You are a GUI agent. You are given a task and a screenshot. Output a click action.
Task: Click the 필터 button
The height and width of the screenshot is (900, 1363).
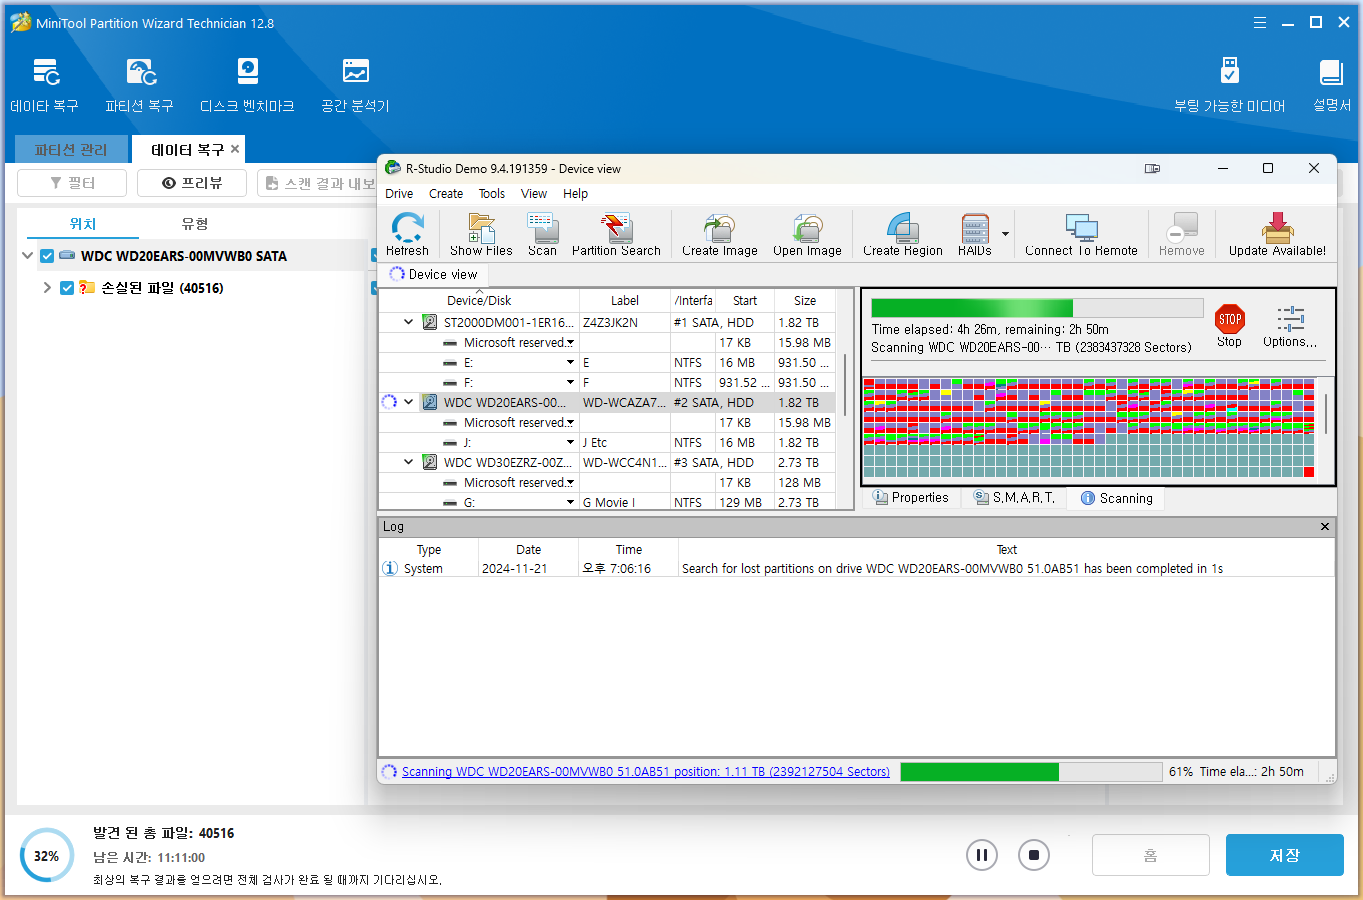tap(72, 183)
